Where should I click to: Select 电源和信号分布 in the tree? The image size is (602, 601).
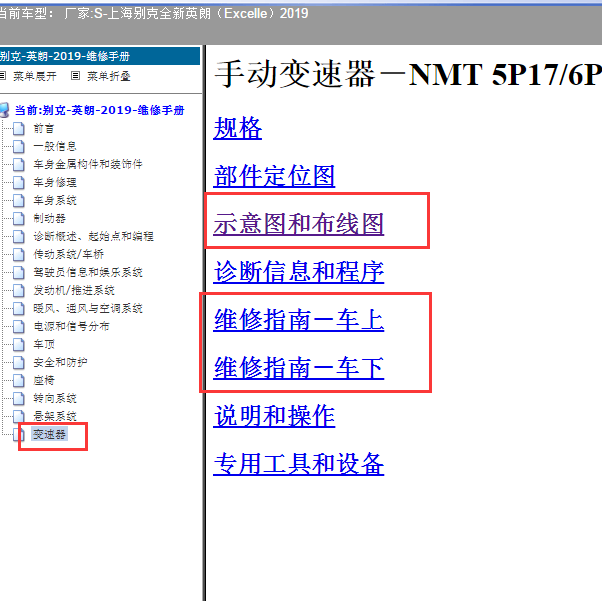(x=71, y=326)
